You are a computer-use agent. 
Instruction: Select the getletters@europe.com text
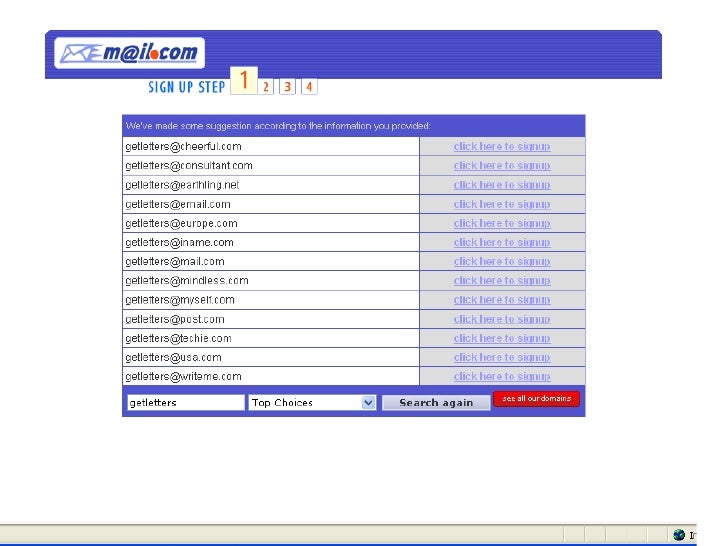[x=181, y=224]
